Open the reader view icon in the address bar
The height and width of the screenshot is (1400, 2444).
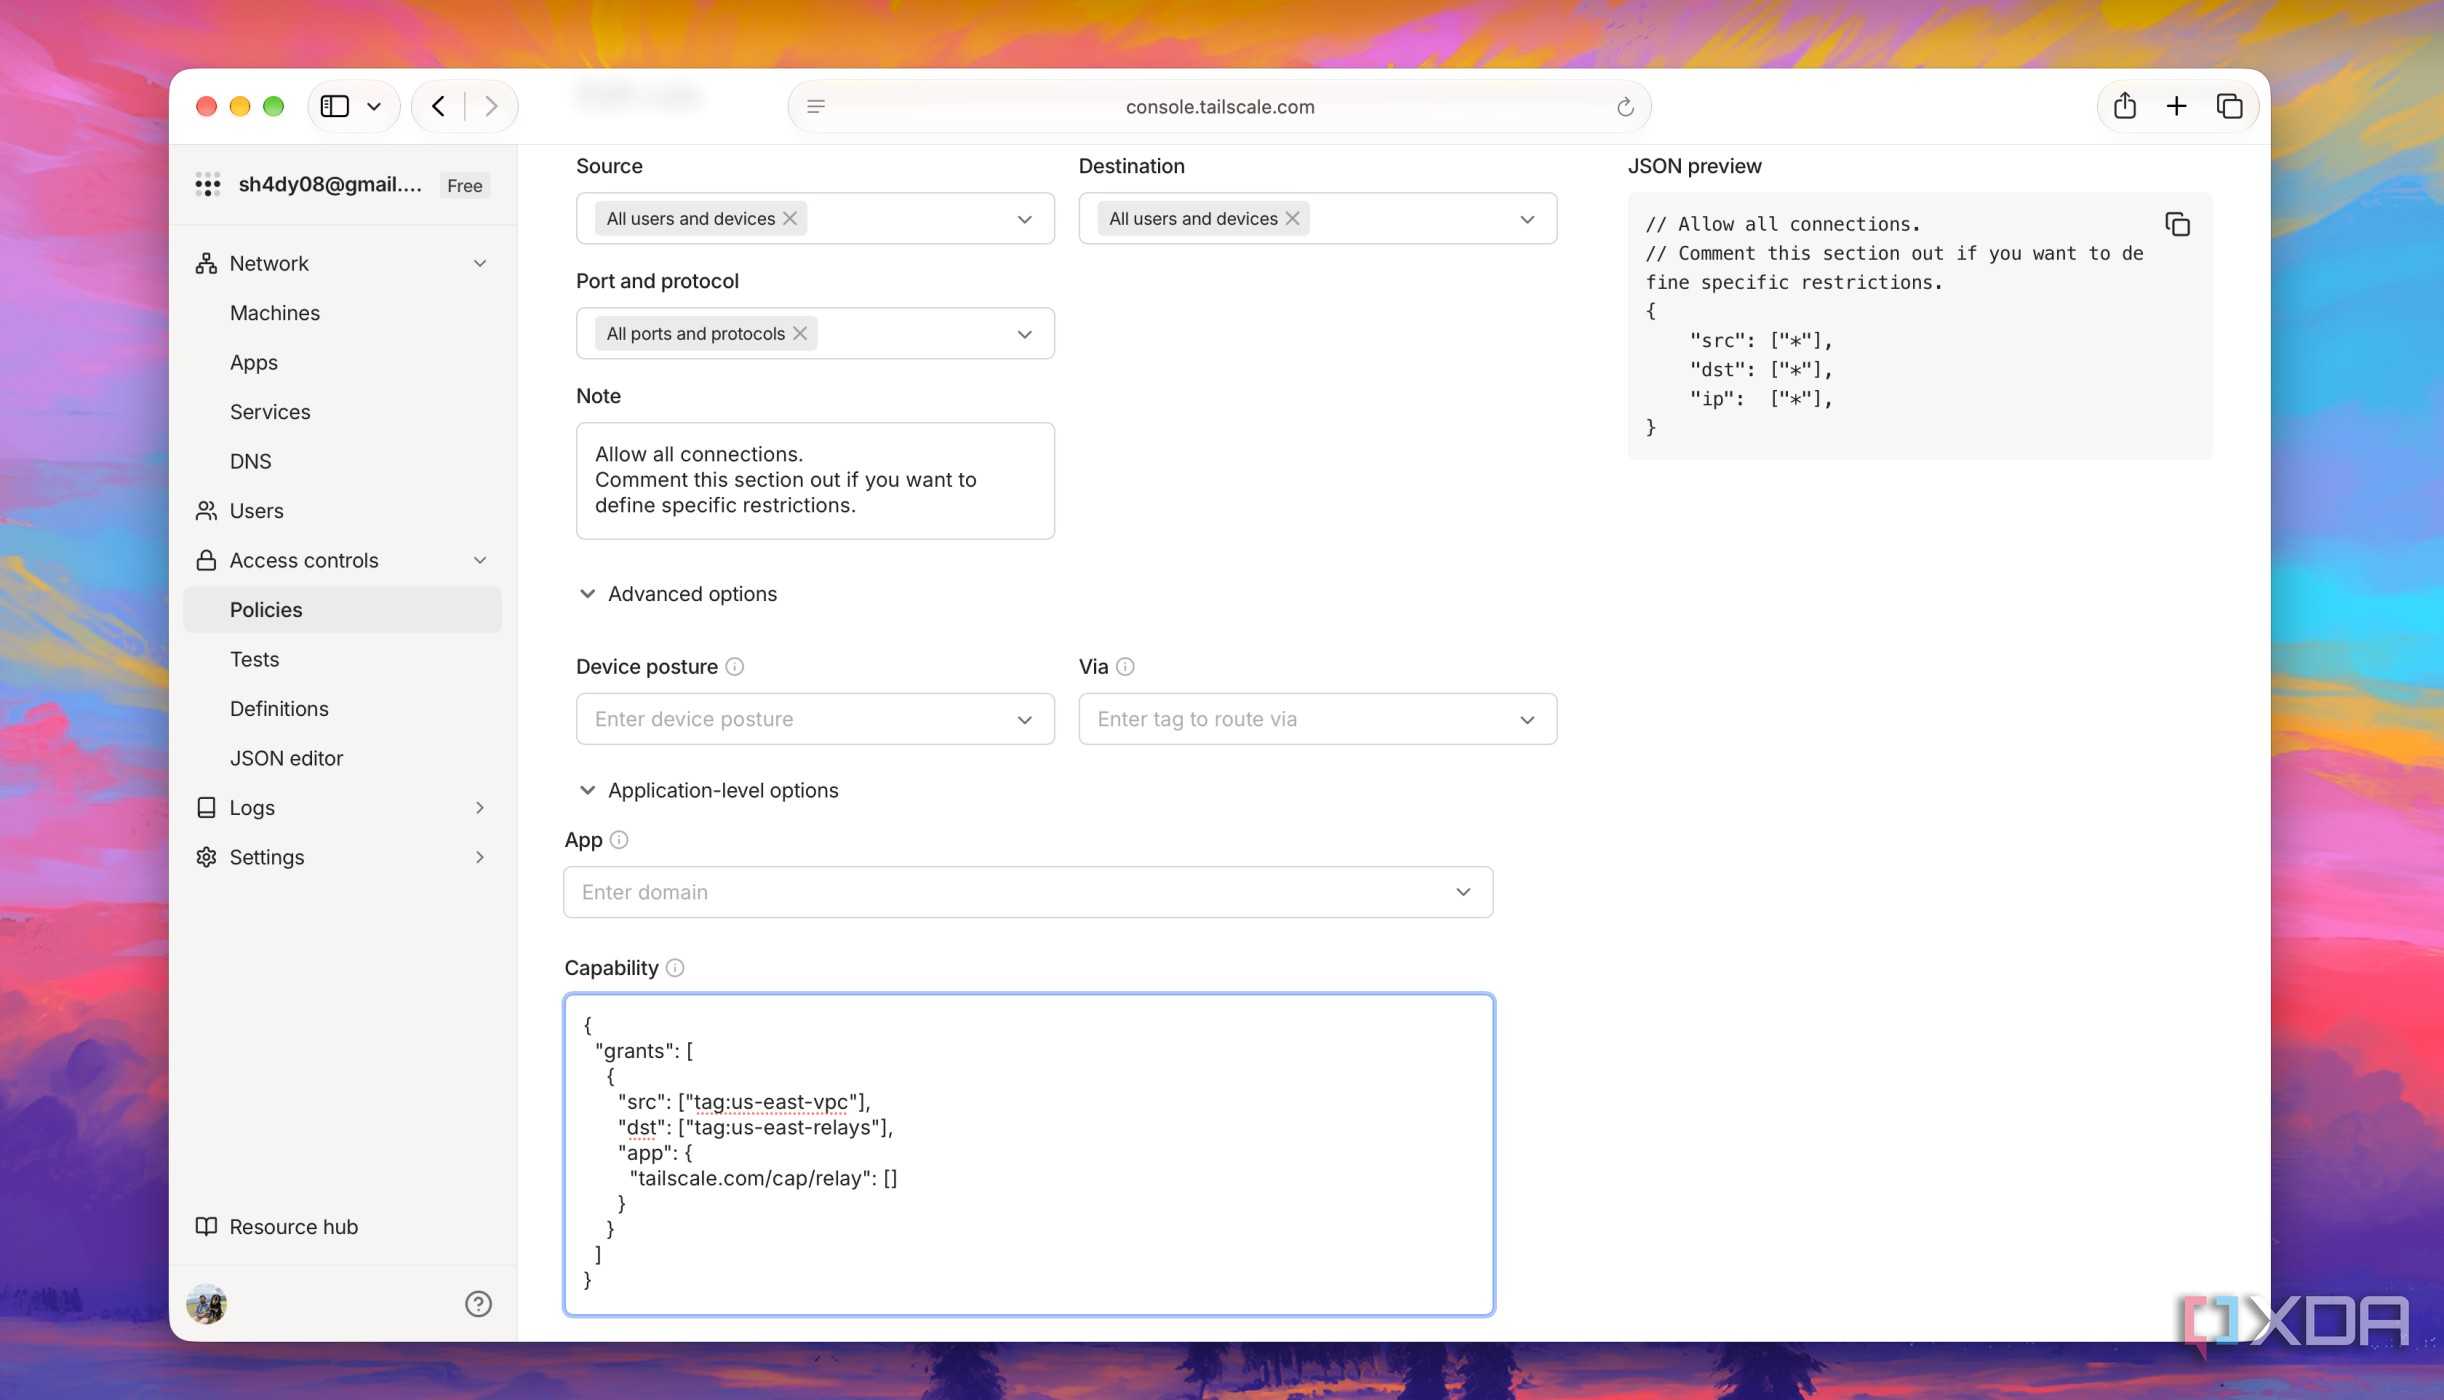click(816, 107)
